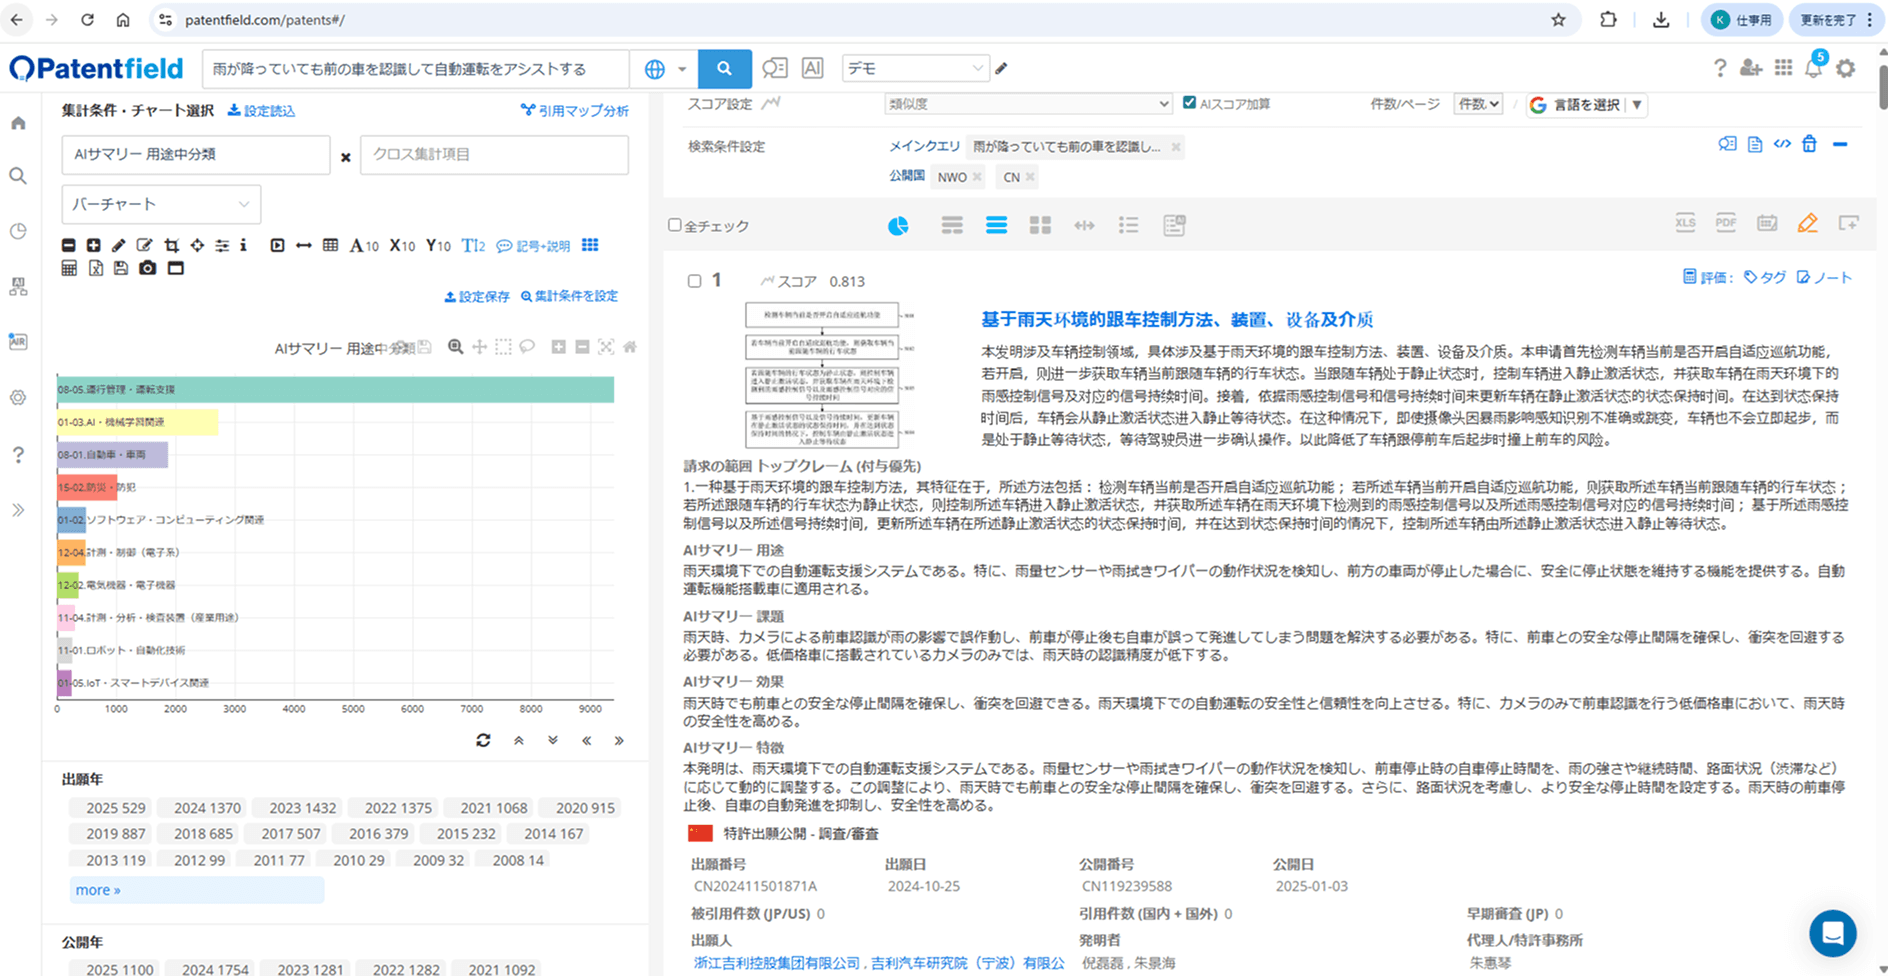Uncheck the AIスコア加算 checkbox
Viewport: 1888px width, 976px height.
[1189, 103]
